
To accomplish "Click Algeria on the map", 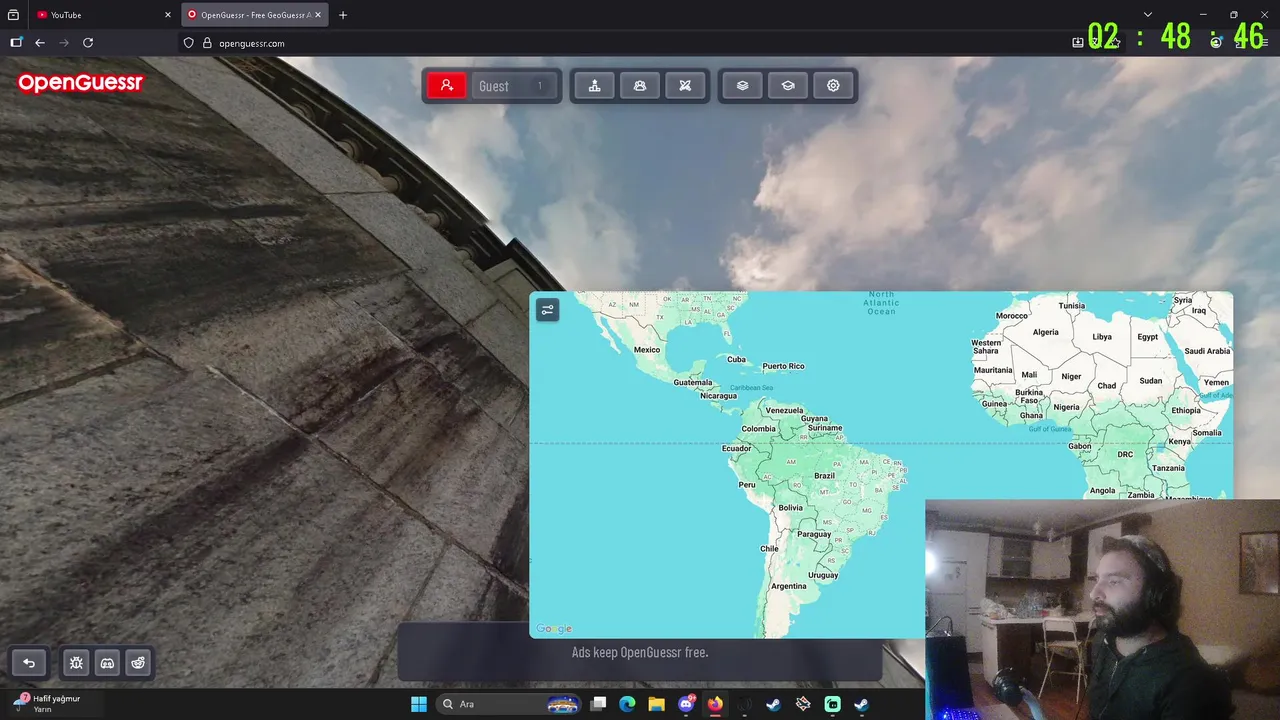I will click(1045, 332).
